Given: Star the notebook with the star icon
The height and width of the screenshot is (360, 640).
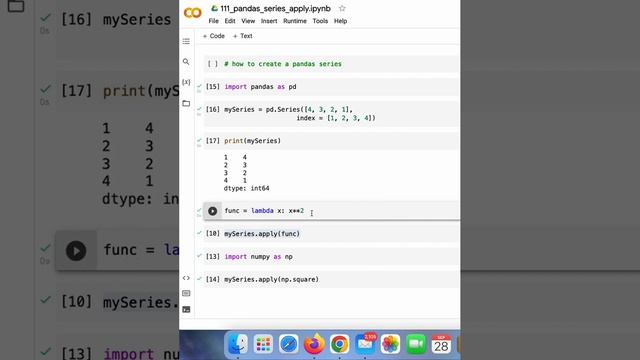Looking at the screenshot, I should point(342,8).
